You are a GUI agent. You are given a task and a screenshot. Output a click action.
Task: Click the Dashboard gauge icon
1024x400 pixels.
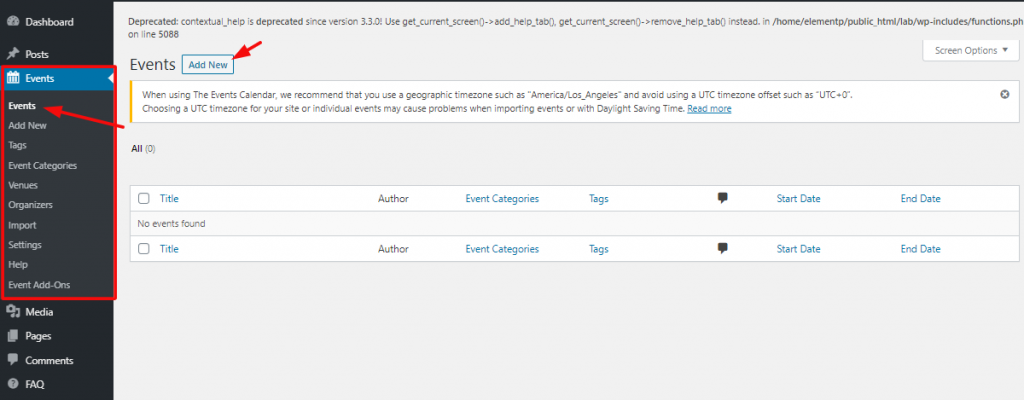pyautogui.click(x=12, y=22)
